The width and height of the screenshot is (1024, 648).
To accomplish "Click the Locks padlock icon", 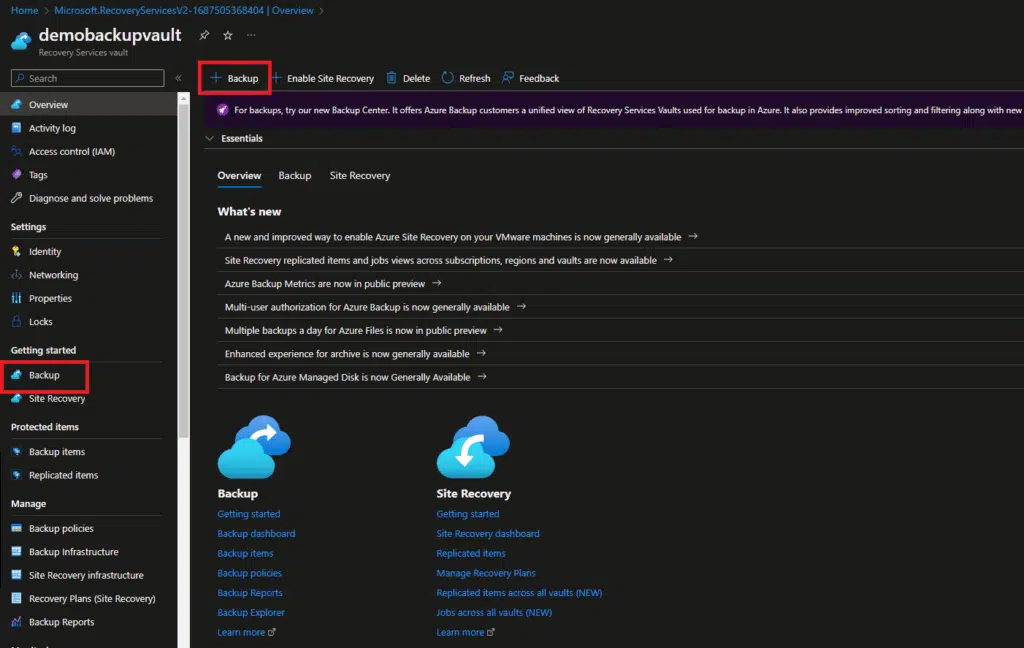I will click(16, 321).
